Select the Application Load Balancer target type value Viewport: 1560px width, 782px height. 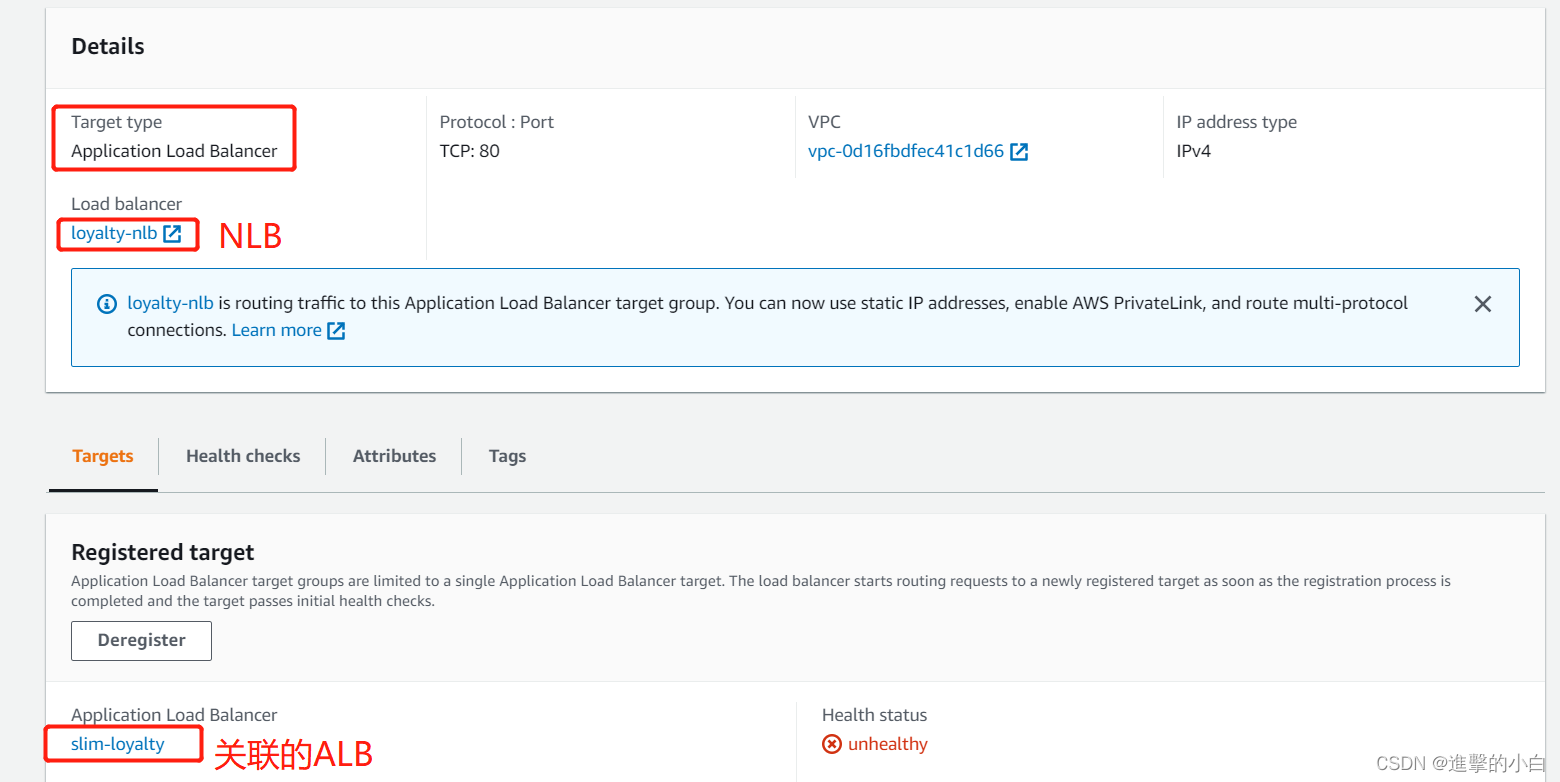pos(174,151)
